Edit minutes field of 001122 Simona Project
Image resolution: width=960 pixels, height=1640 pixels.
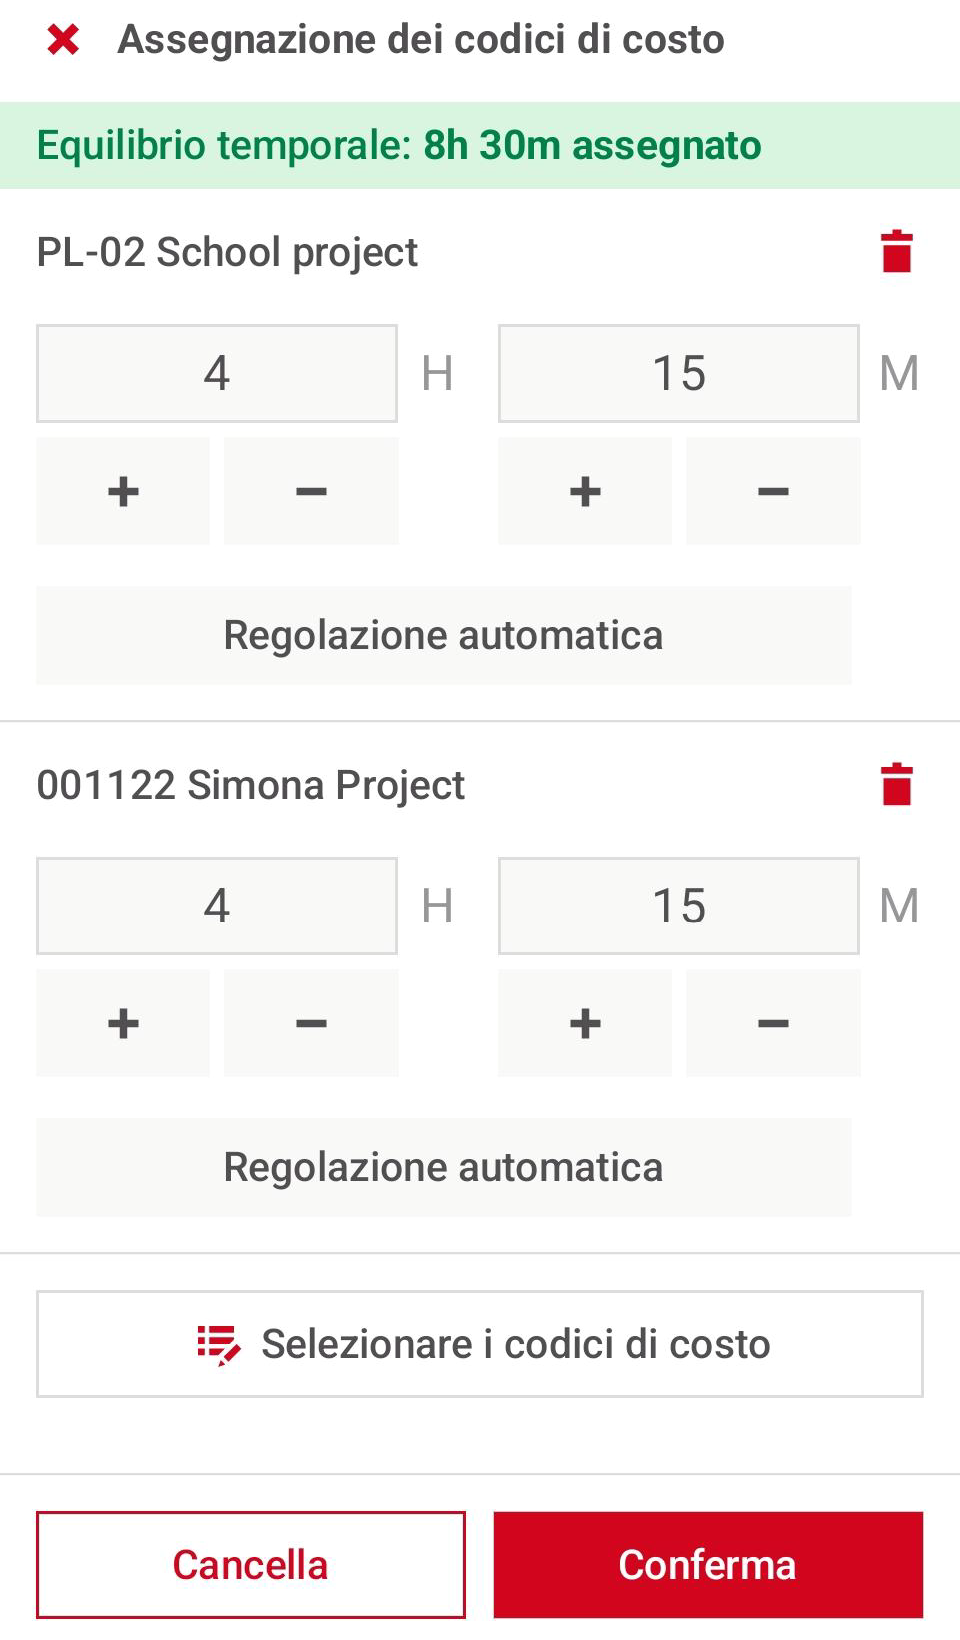click(679, 906)
